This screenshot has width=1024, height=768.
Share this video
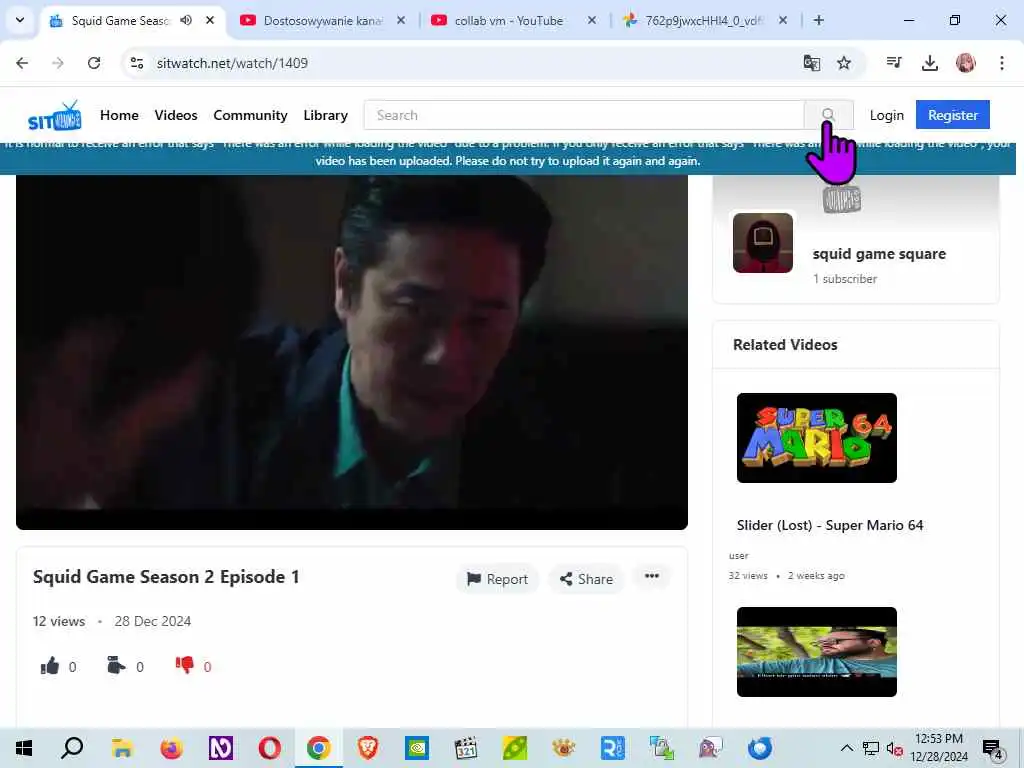[586, 579]
